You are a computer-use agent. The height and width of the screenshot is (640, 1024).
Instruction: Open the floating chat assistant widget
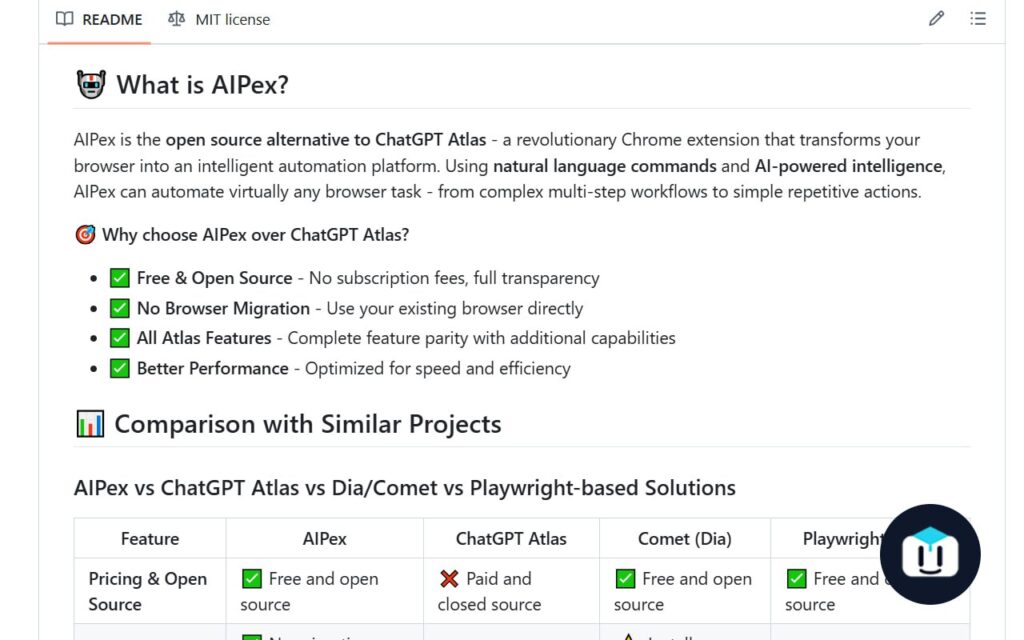(x=930, y=554)
